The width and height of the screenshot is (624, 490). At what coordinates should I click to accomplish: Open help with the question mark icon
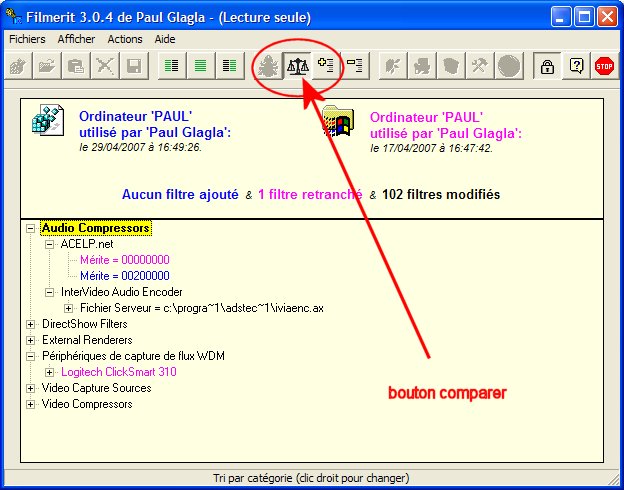pos(576,66)
